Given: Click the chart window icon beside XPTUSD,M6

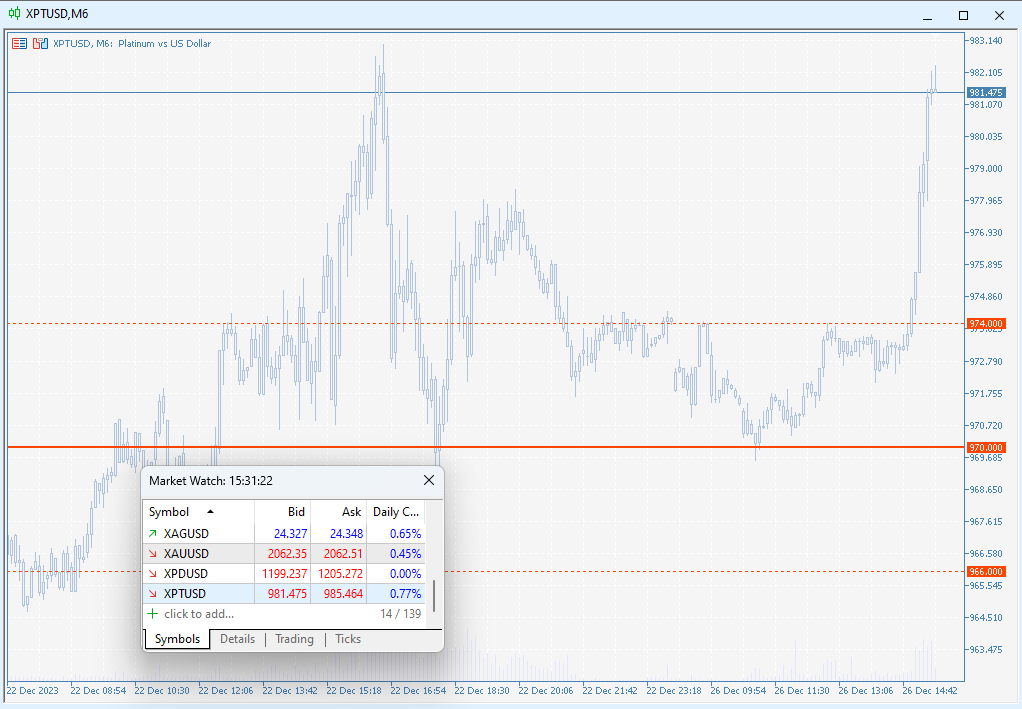Looking at the screenshot, I should (14, 14).
